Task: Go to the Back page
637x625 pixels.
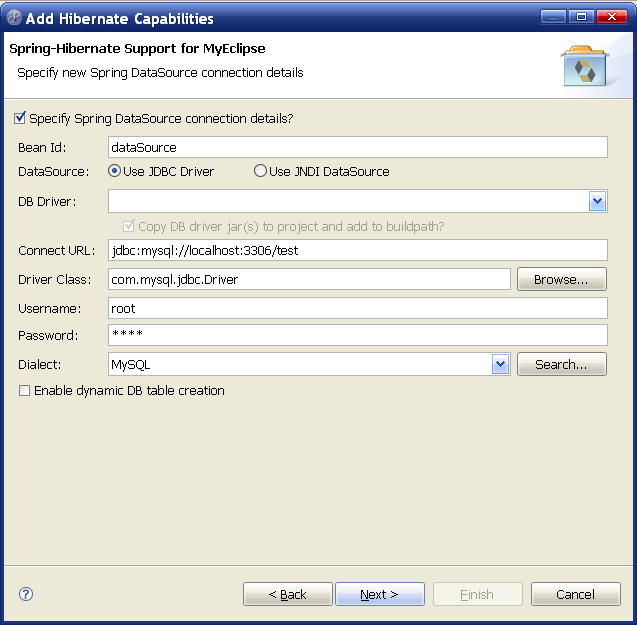Action: 288,594
